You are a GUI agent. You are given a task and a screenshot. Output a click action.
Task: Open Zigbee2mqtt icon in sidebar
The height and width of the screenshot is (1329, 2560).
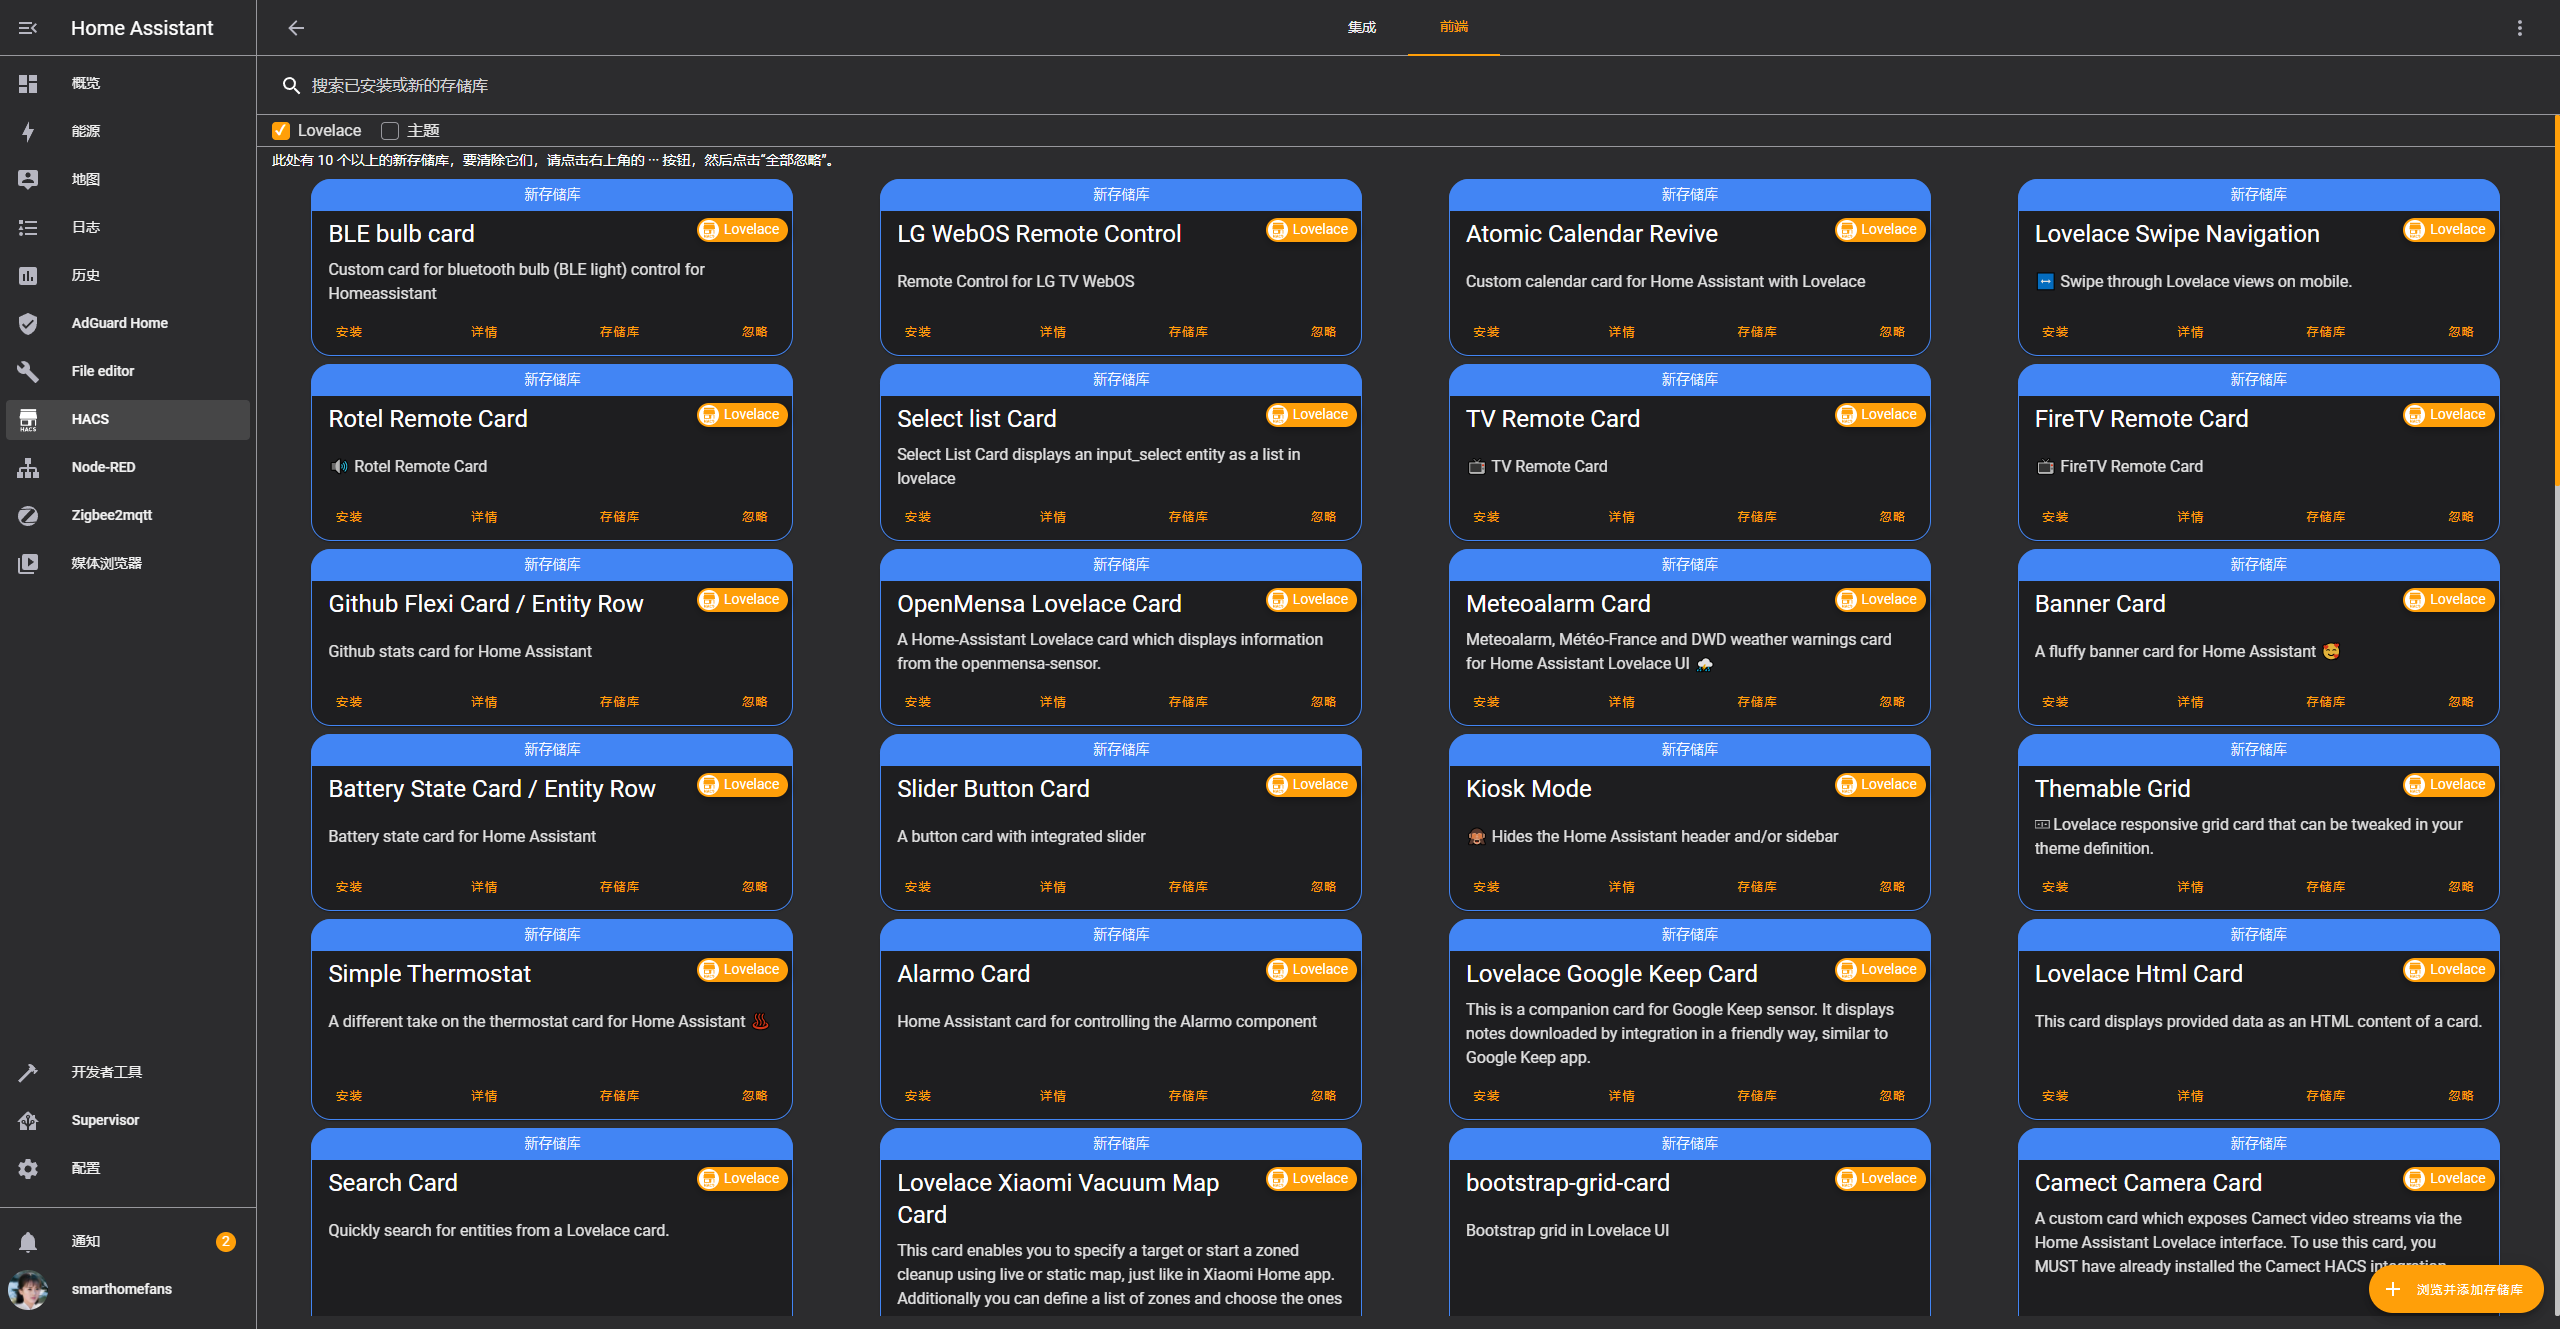pos(28,515)
